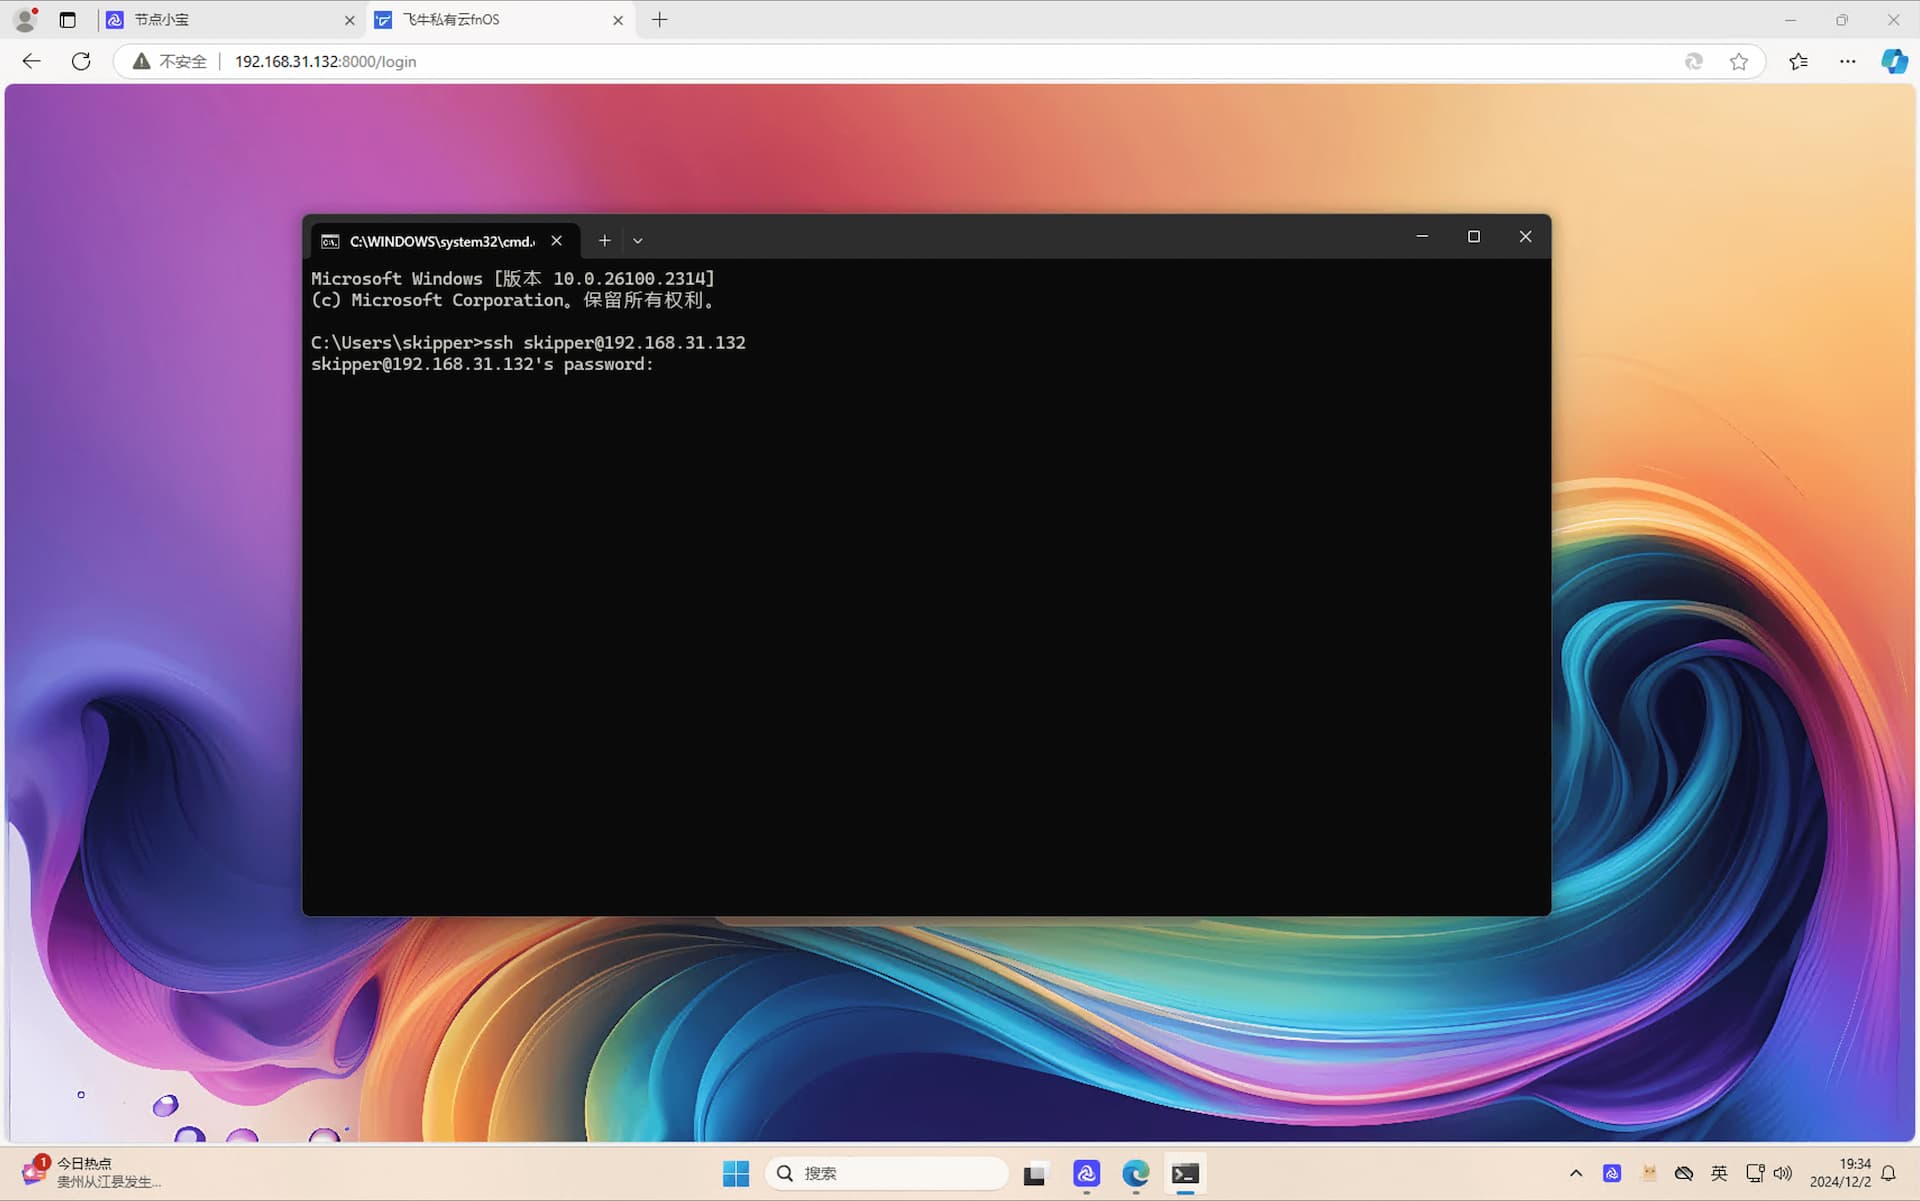1920x1201 pixels.
Task: Open the tab actions menu button
Action: [x=67, y=20]
